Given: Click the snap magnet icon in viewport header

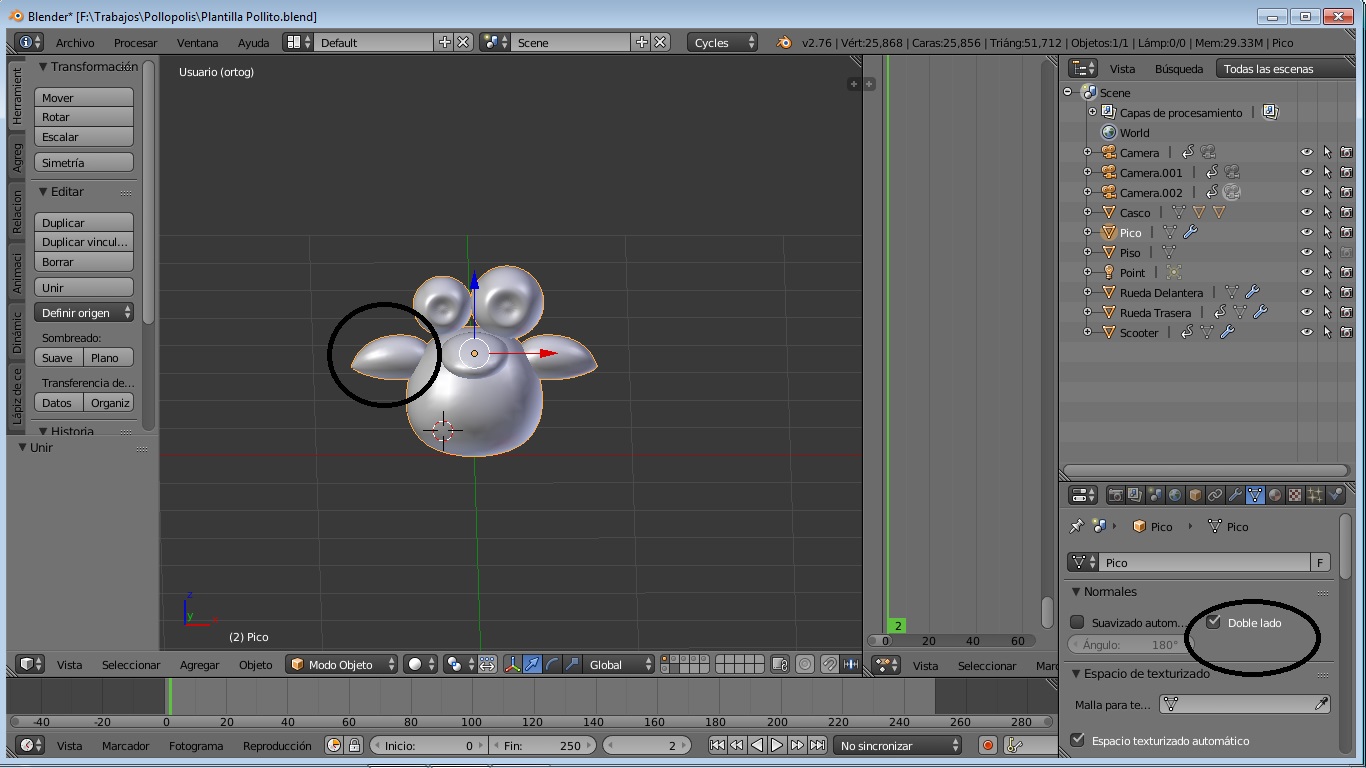Looking at the screenshot, I should click(829, 664).
